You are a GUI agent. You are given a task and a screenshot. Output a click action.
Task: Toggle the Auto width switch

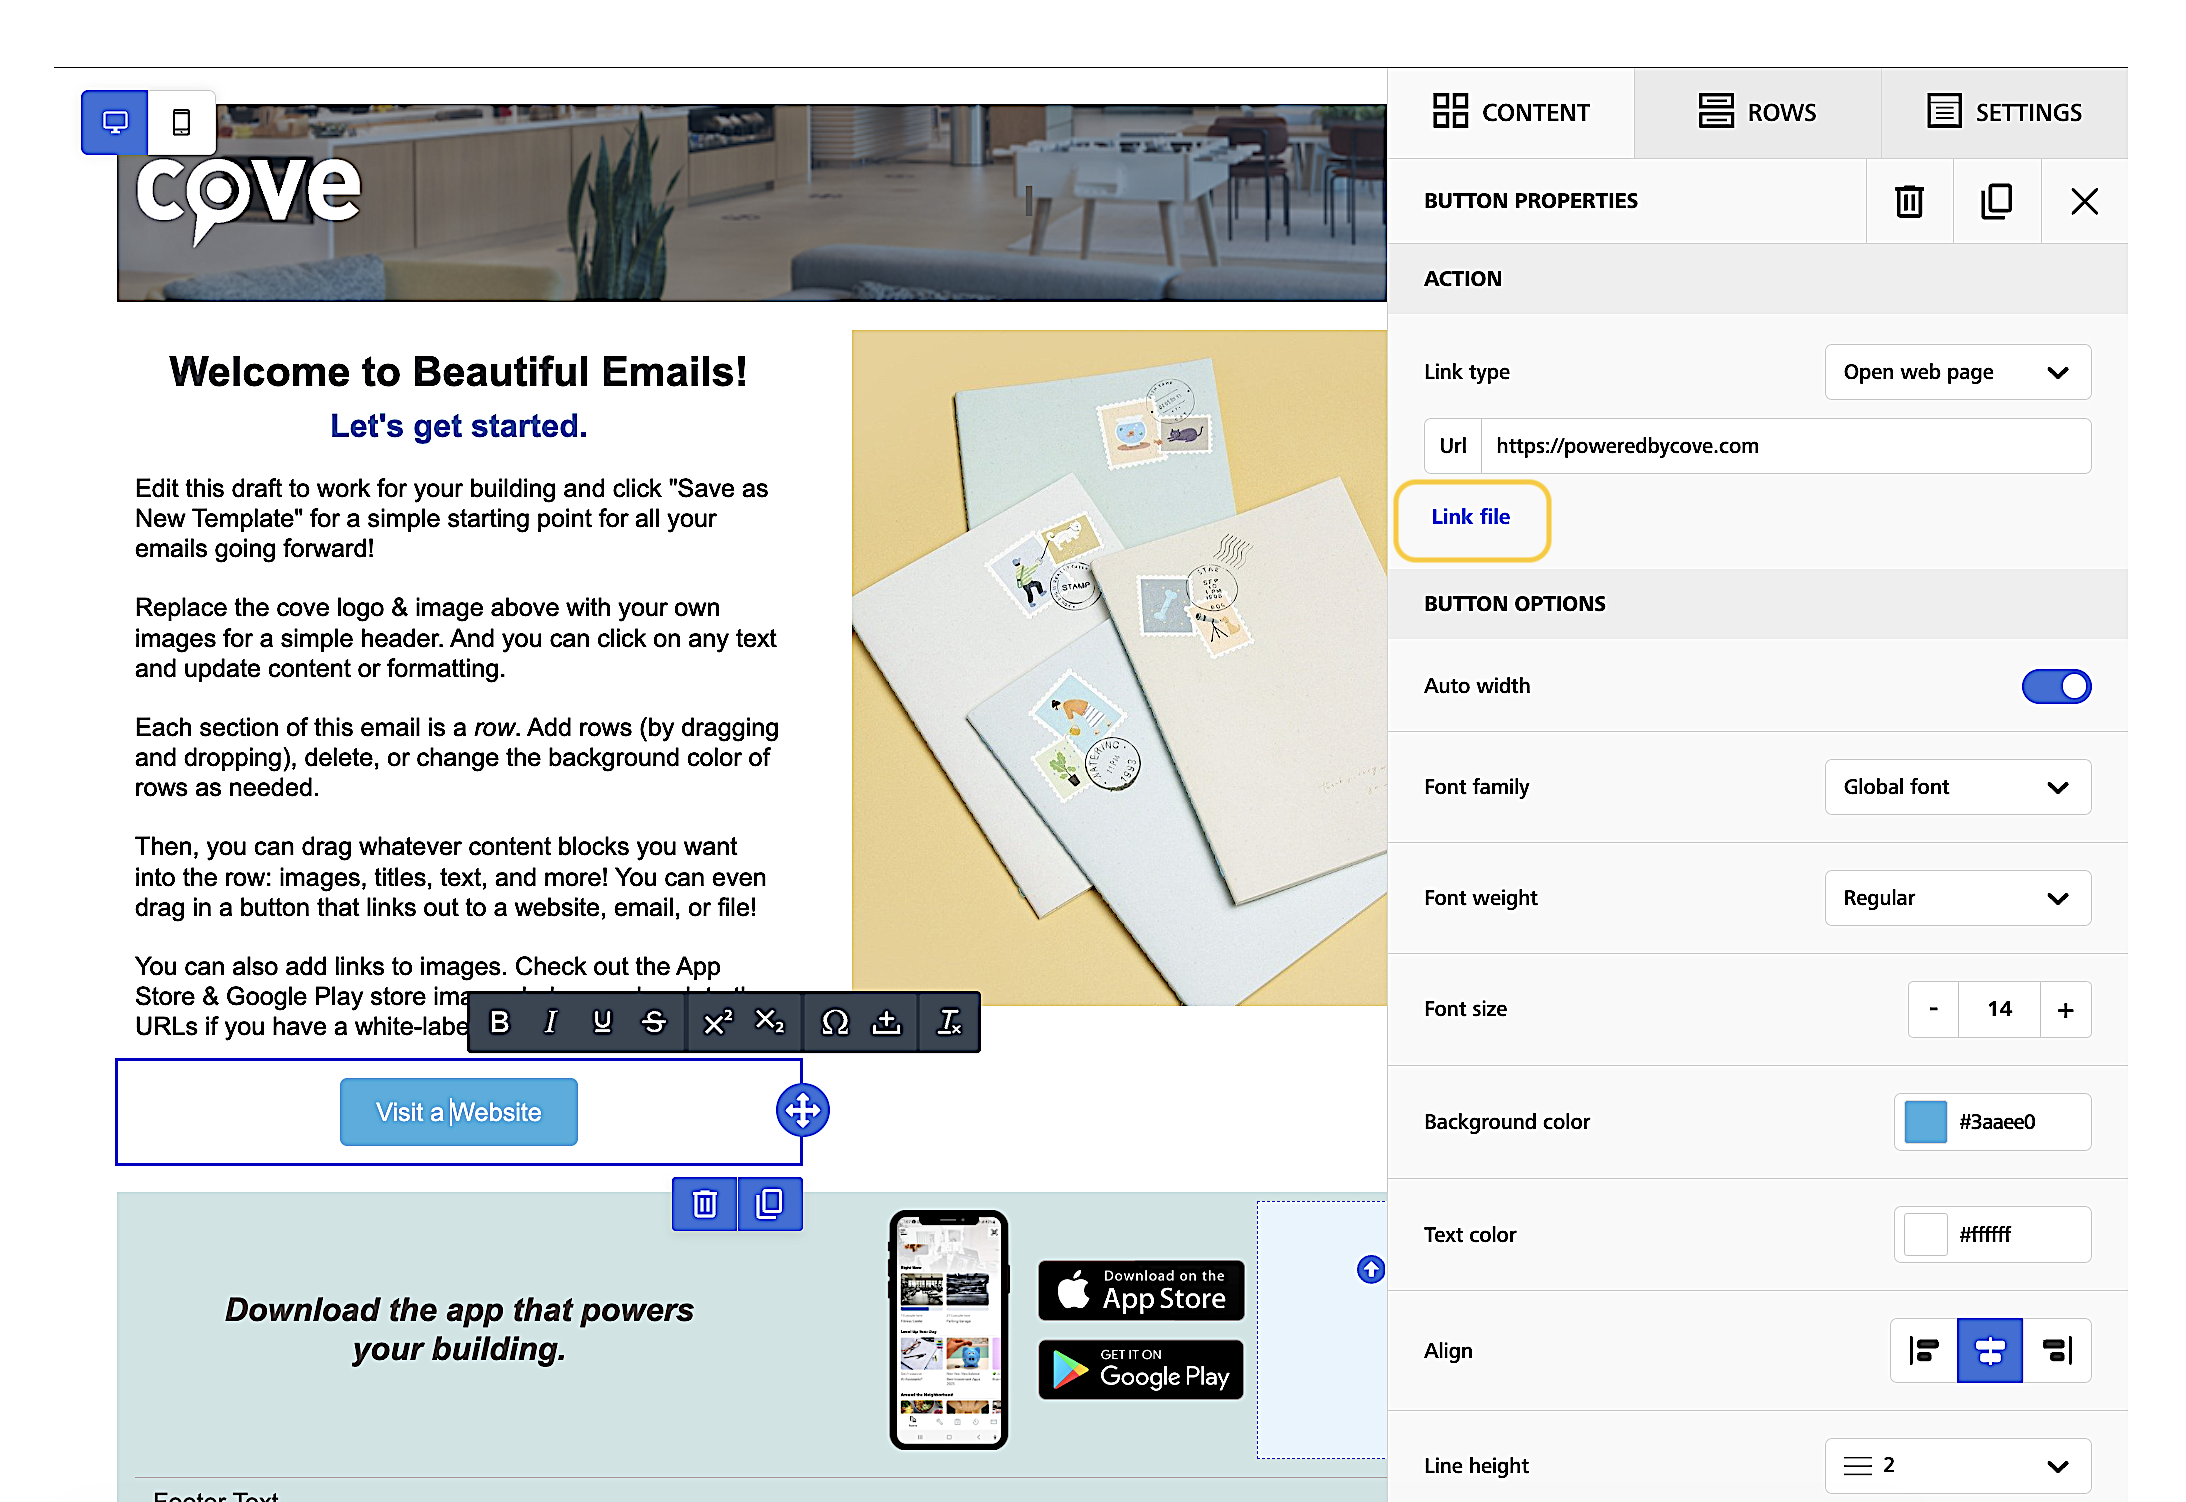click(x=2056, y=686)
